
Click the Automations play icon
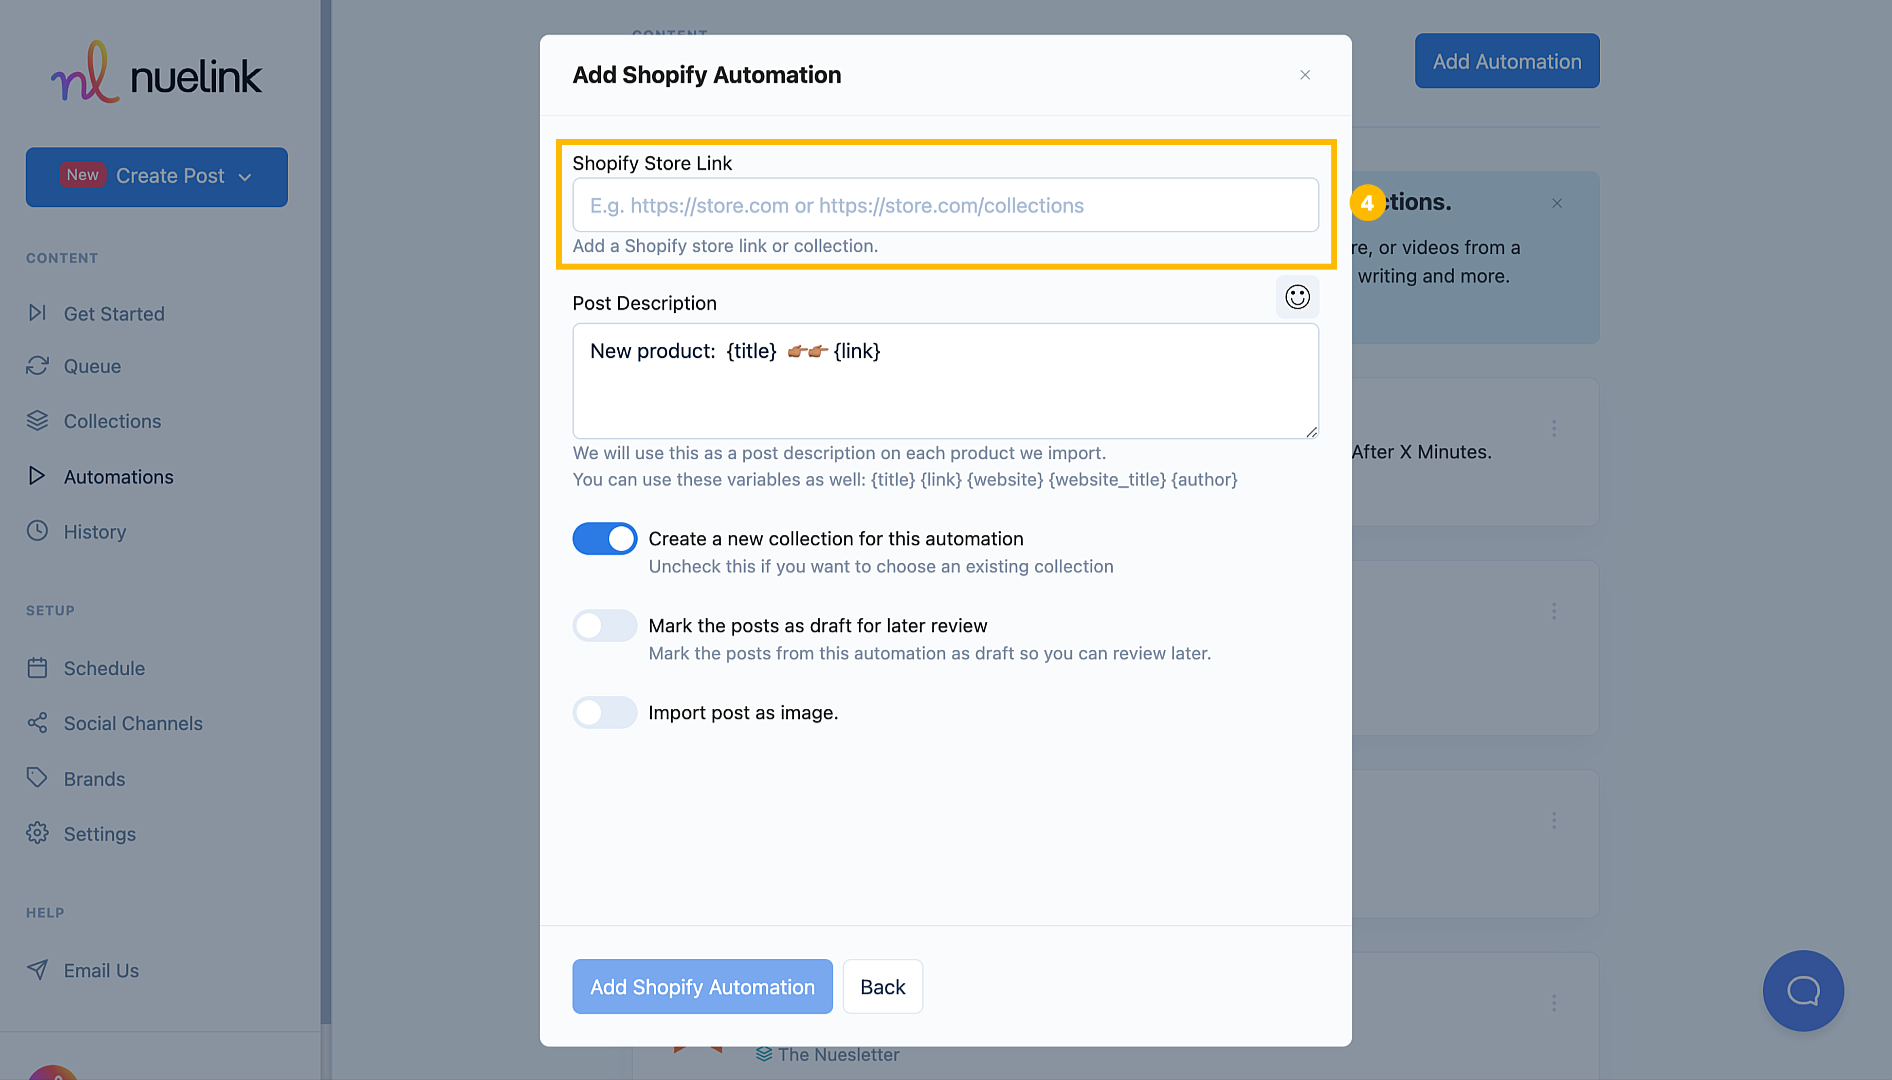tap(37, 476)
